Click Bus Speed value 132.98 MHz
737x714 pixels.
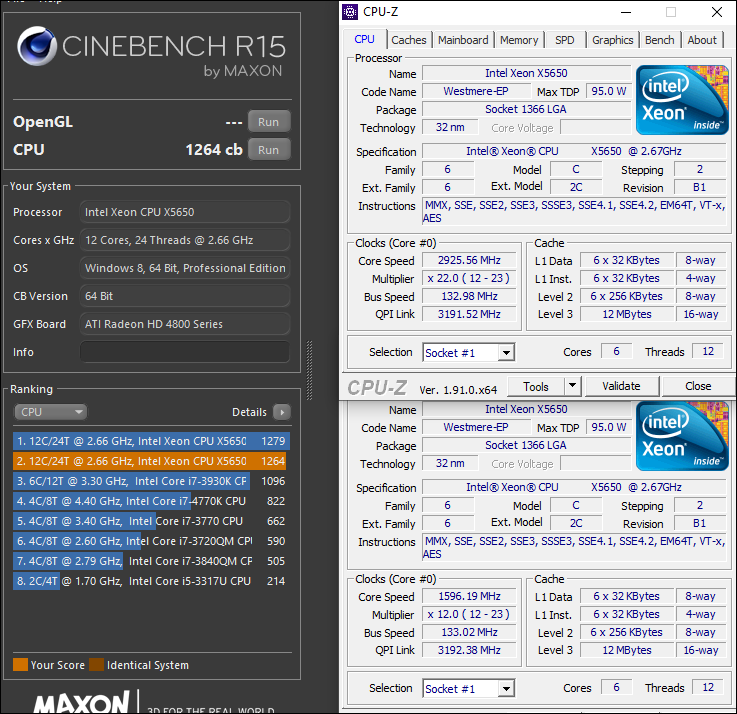point(469,296)
